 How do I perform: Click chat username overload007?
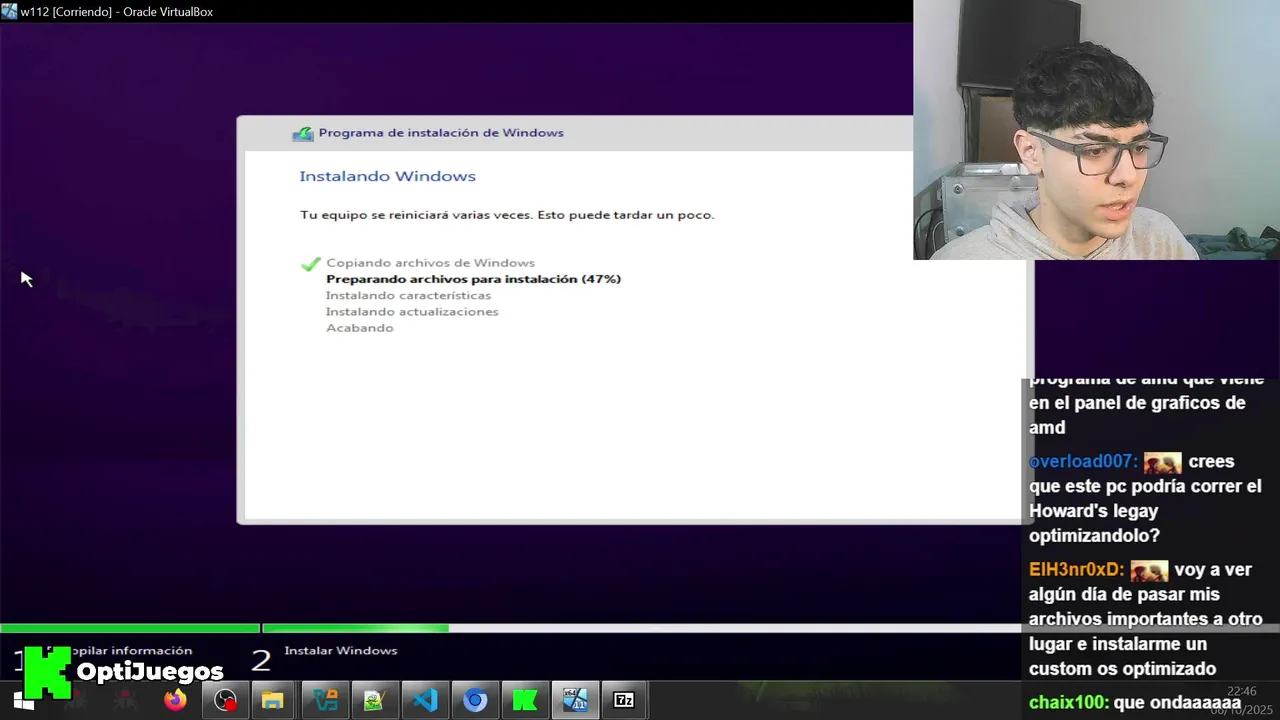pyautogui.click(x=1083, y=461)
